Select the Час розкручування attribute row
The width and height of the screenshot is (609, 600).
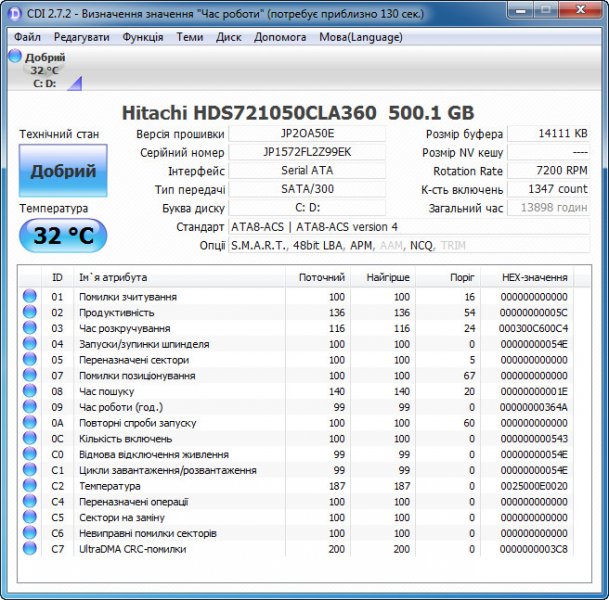tap(295, 328)
